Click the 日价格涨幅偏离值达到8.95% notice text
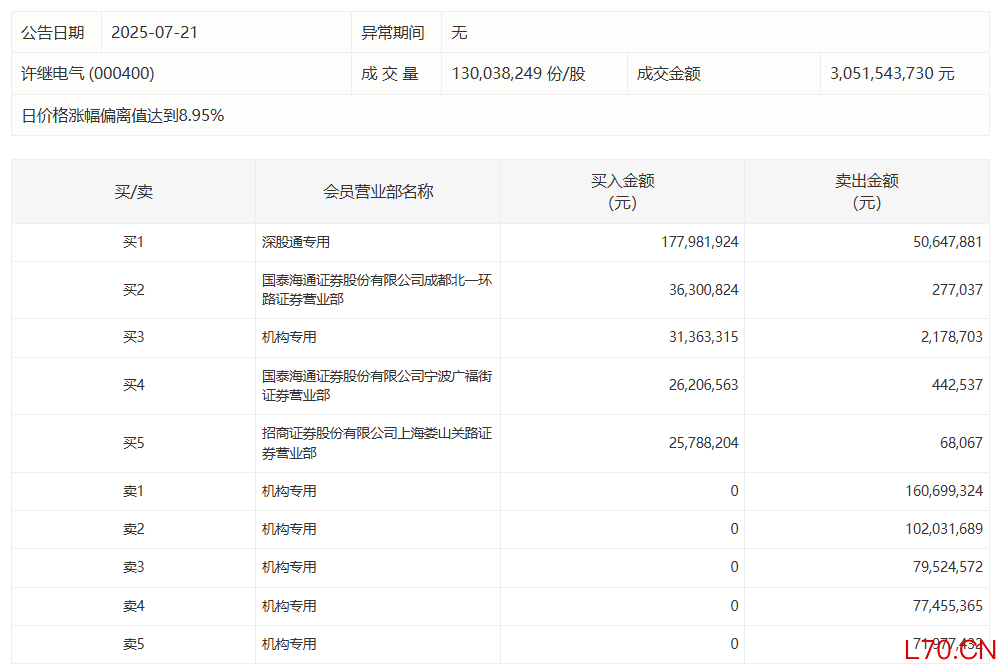 tap(123, 116)
